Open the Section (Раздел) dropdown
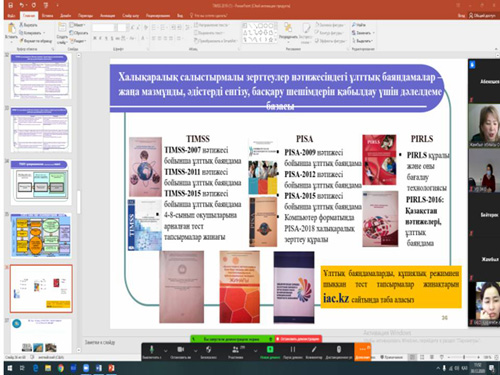Screen dimensions: 500x375 [78, 41]
